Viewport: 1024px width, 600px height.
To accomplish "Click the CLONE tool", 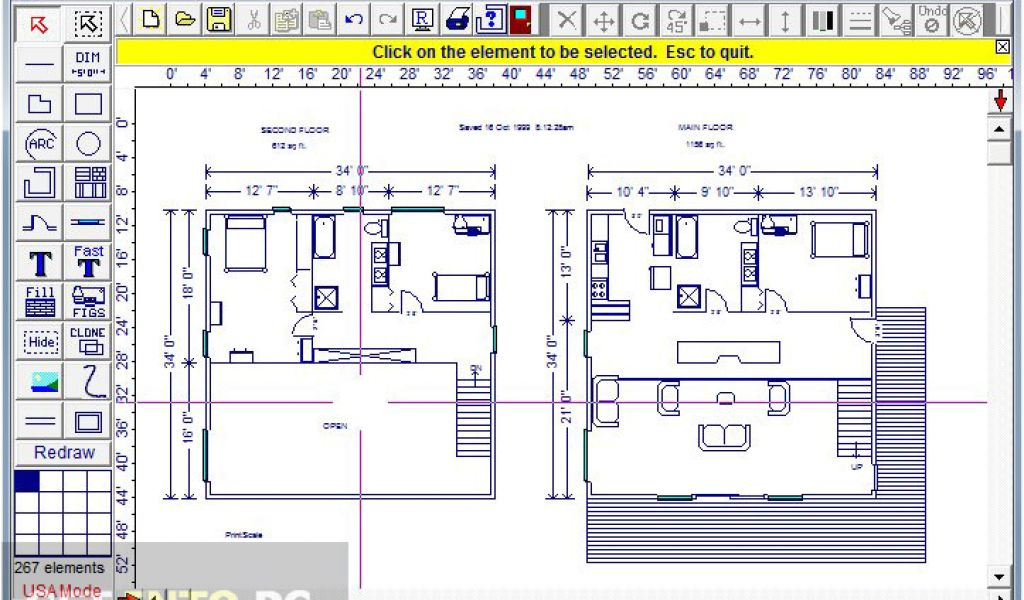I will click(89, 341).
